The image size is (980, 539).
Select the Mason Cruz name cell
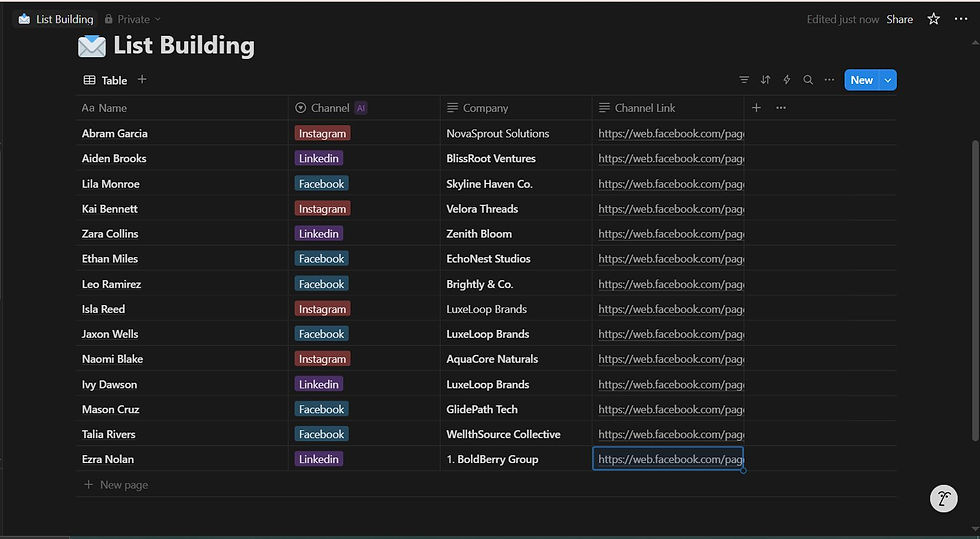pos(182,410)
